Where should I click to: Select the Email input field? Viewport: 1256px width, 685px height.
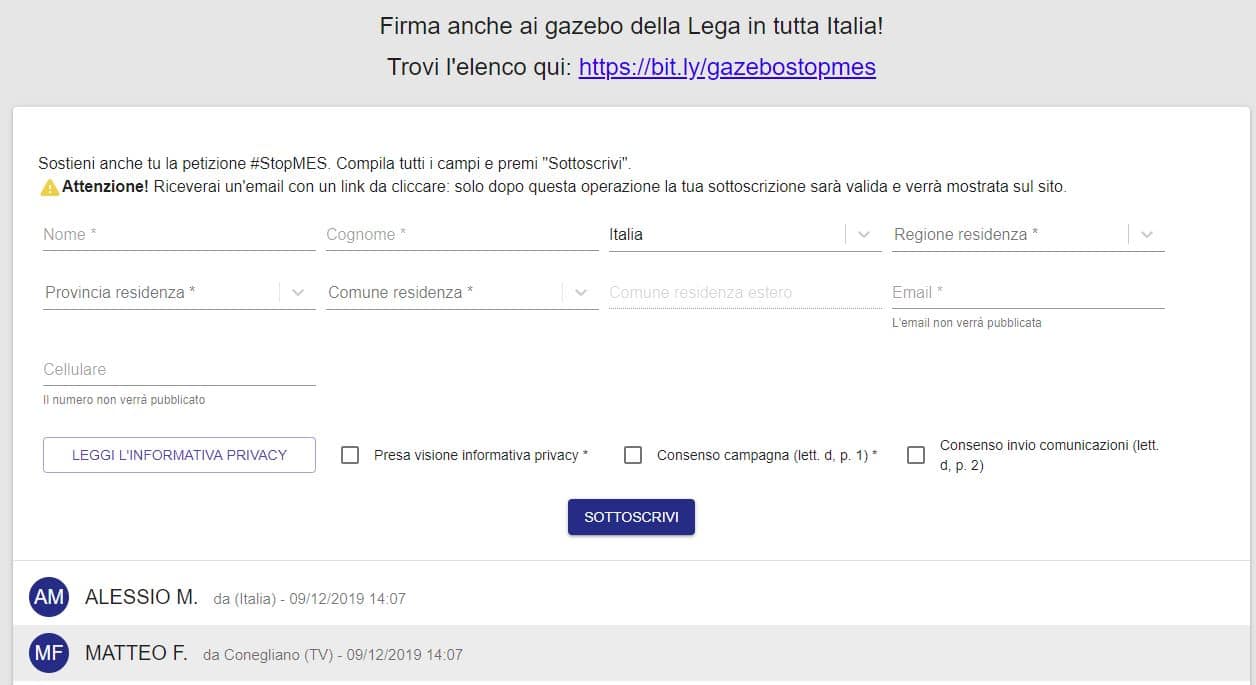point(1028,292)
